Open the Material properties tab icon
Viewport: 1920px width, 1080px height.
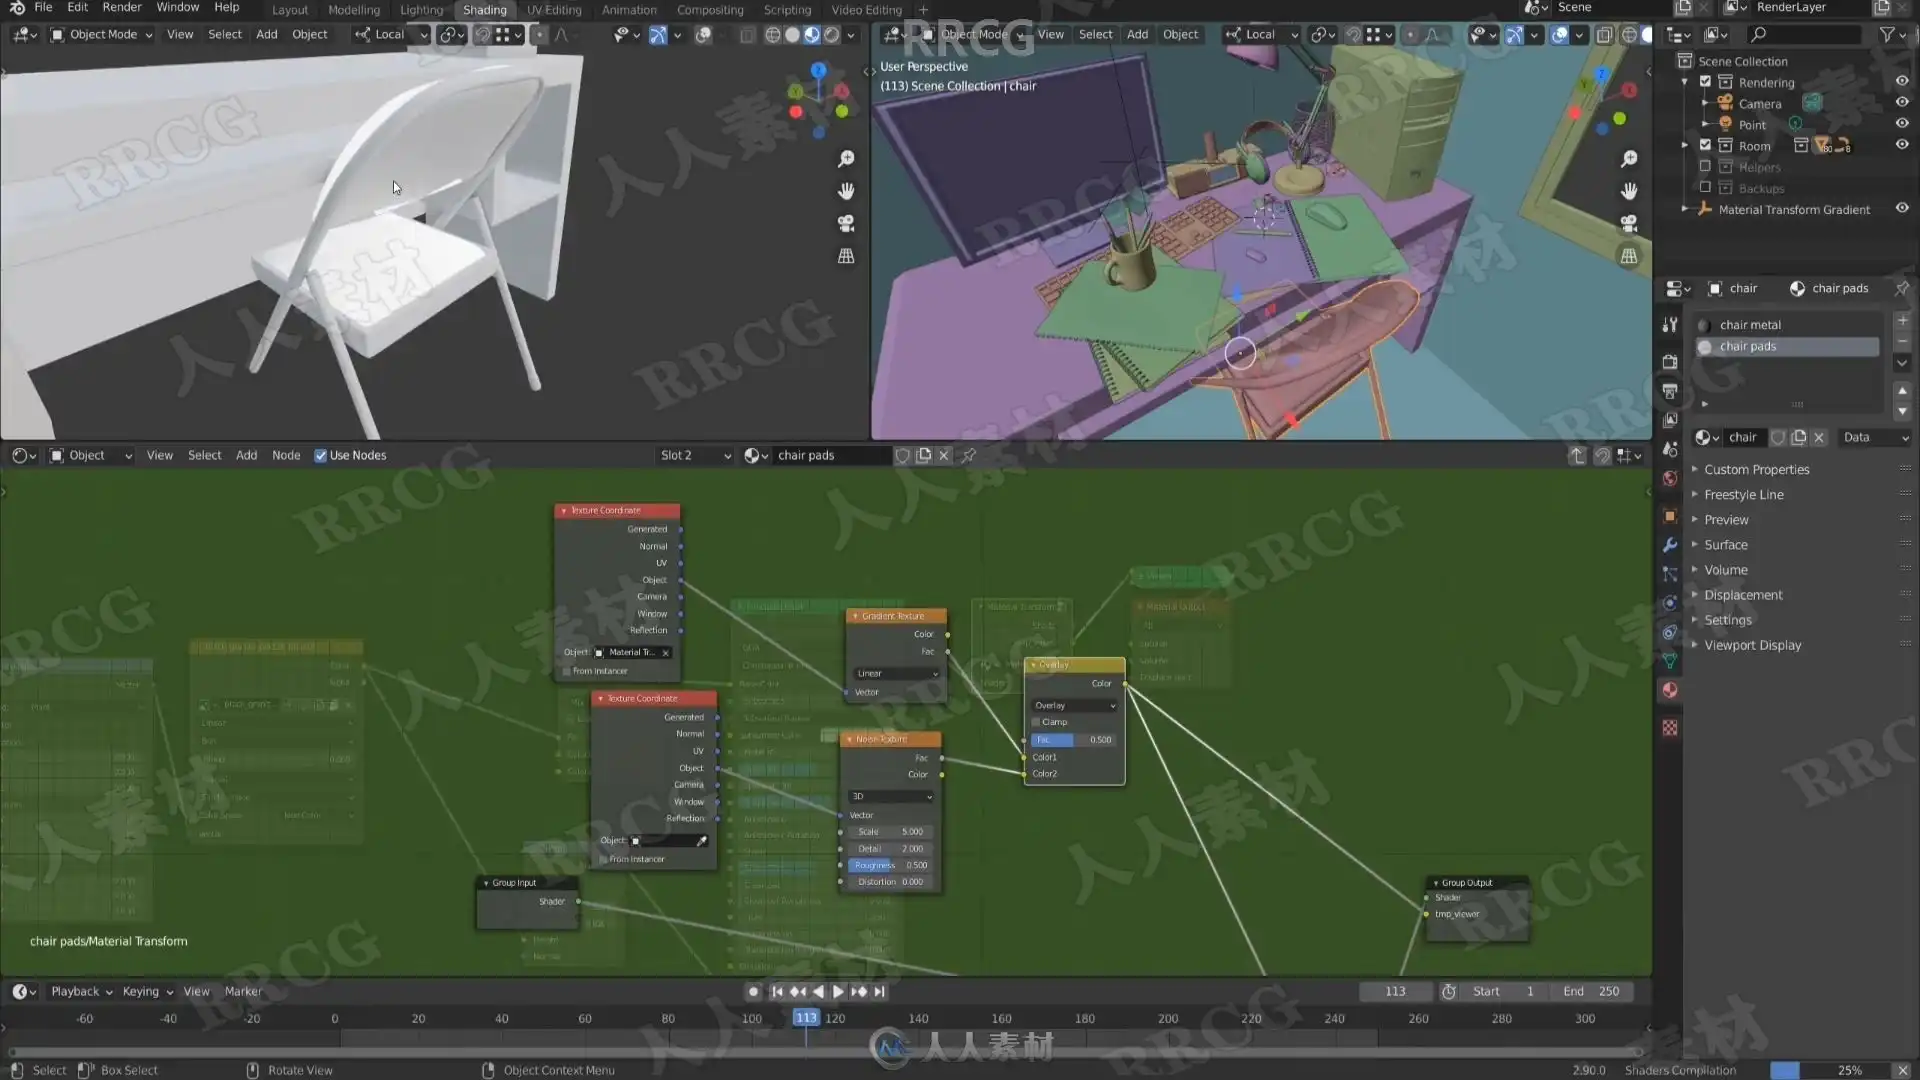pos(1669,691)
